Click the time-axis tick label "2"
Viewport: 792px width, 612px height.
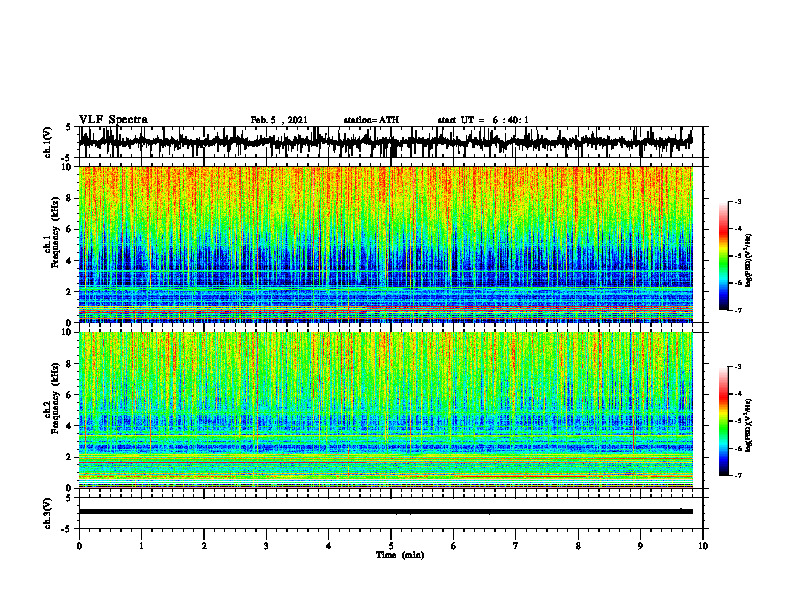point(204,546)
